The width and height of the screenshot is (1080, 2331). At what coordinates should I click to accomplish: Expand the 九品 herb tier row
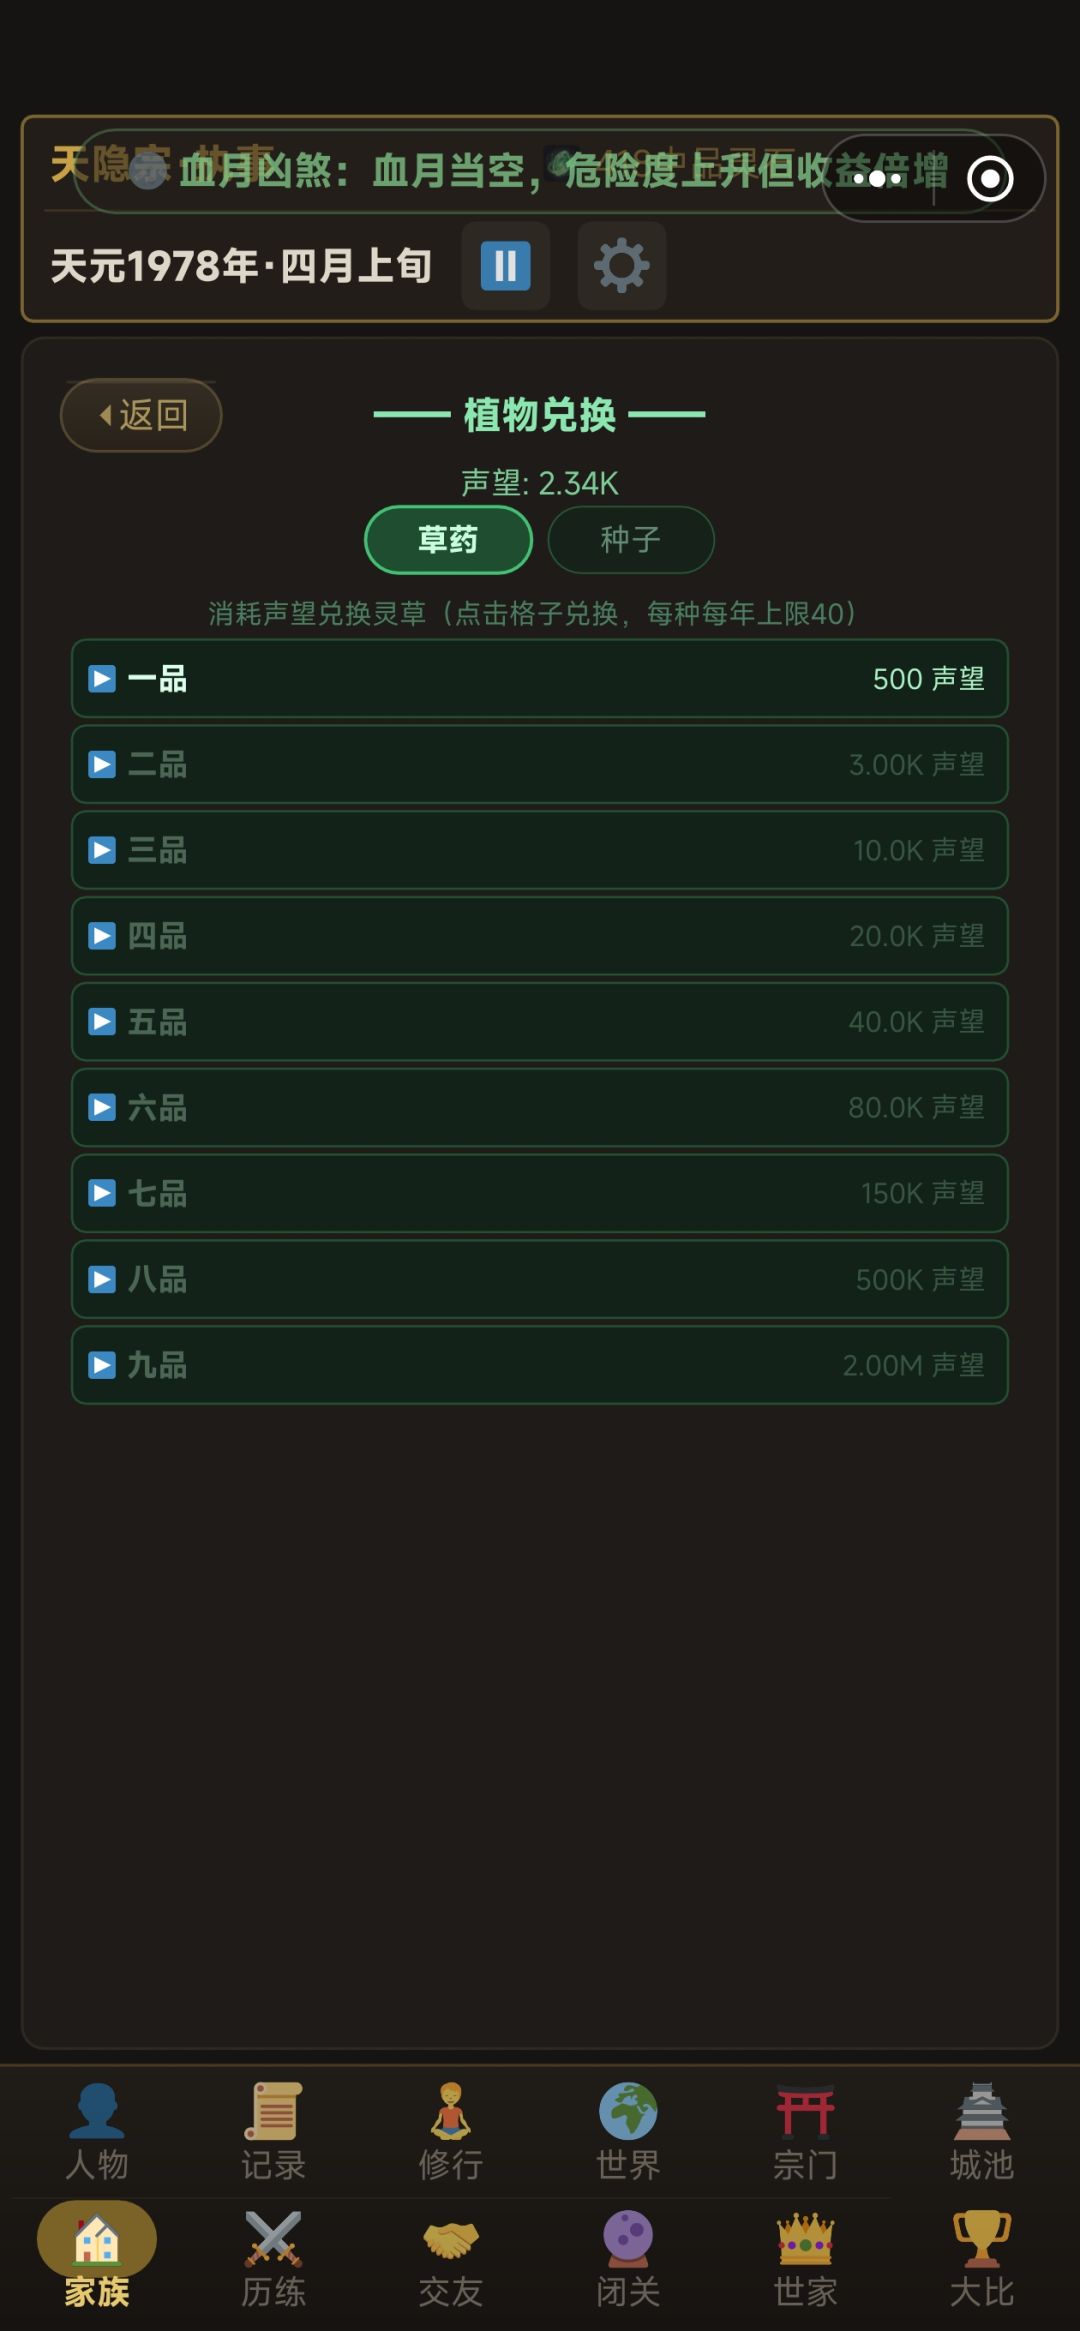pos(539,1365)
